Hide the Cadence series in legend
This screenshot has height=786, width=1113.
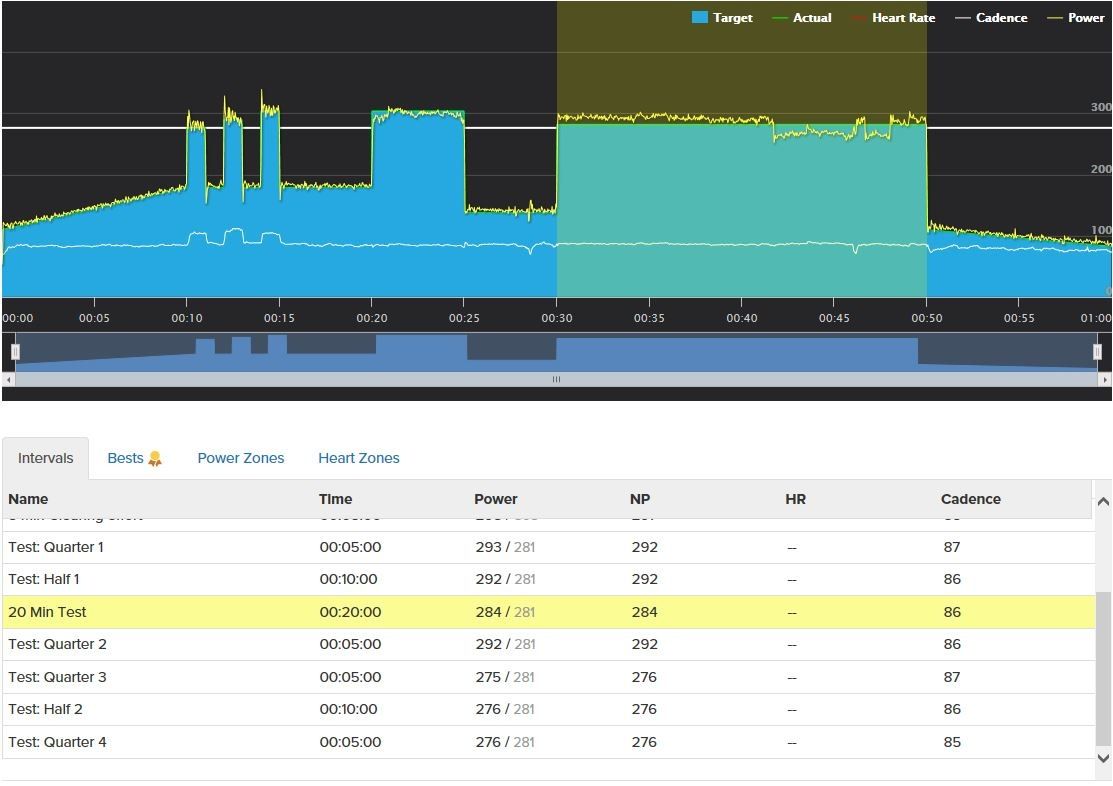tap(991, 18)
